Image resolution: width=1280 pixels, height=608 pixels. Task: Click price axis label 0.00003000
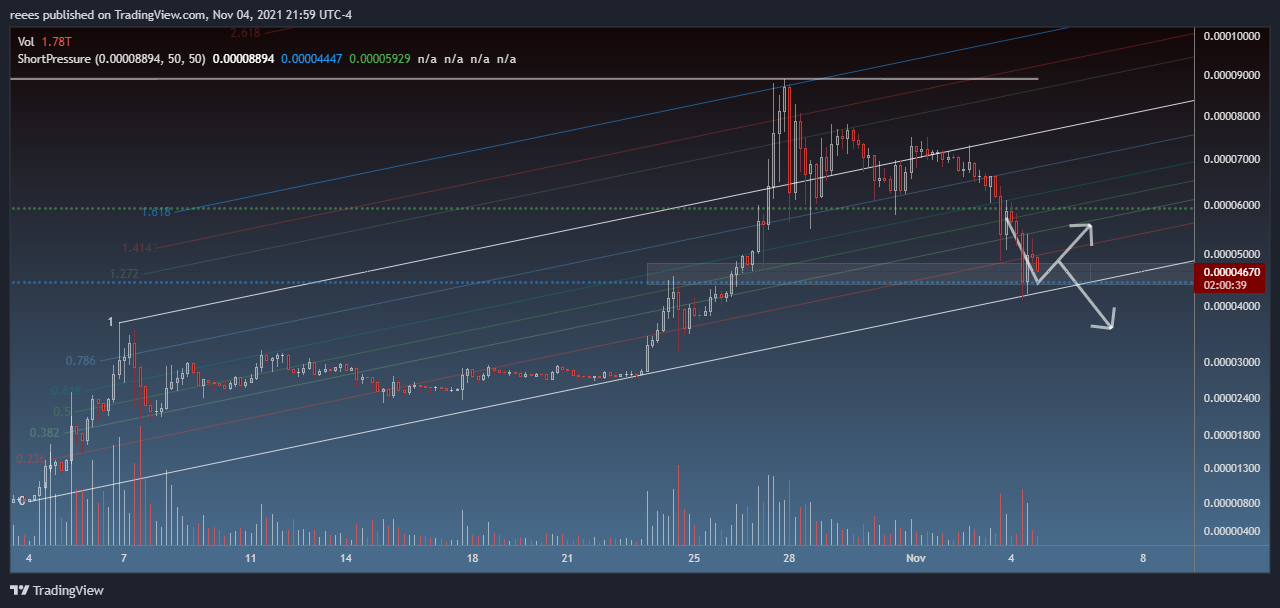click(1232, 363)
